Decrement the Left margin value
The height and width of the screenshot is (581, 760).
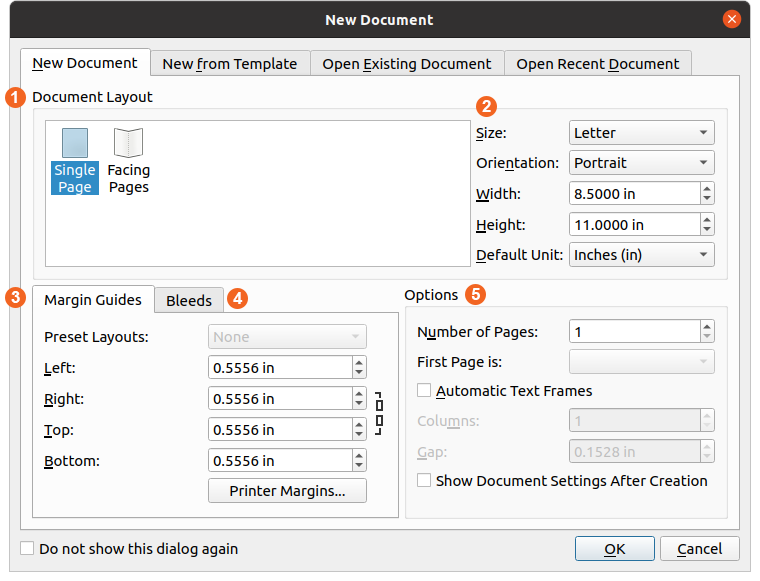tap(359, 373)
